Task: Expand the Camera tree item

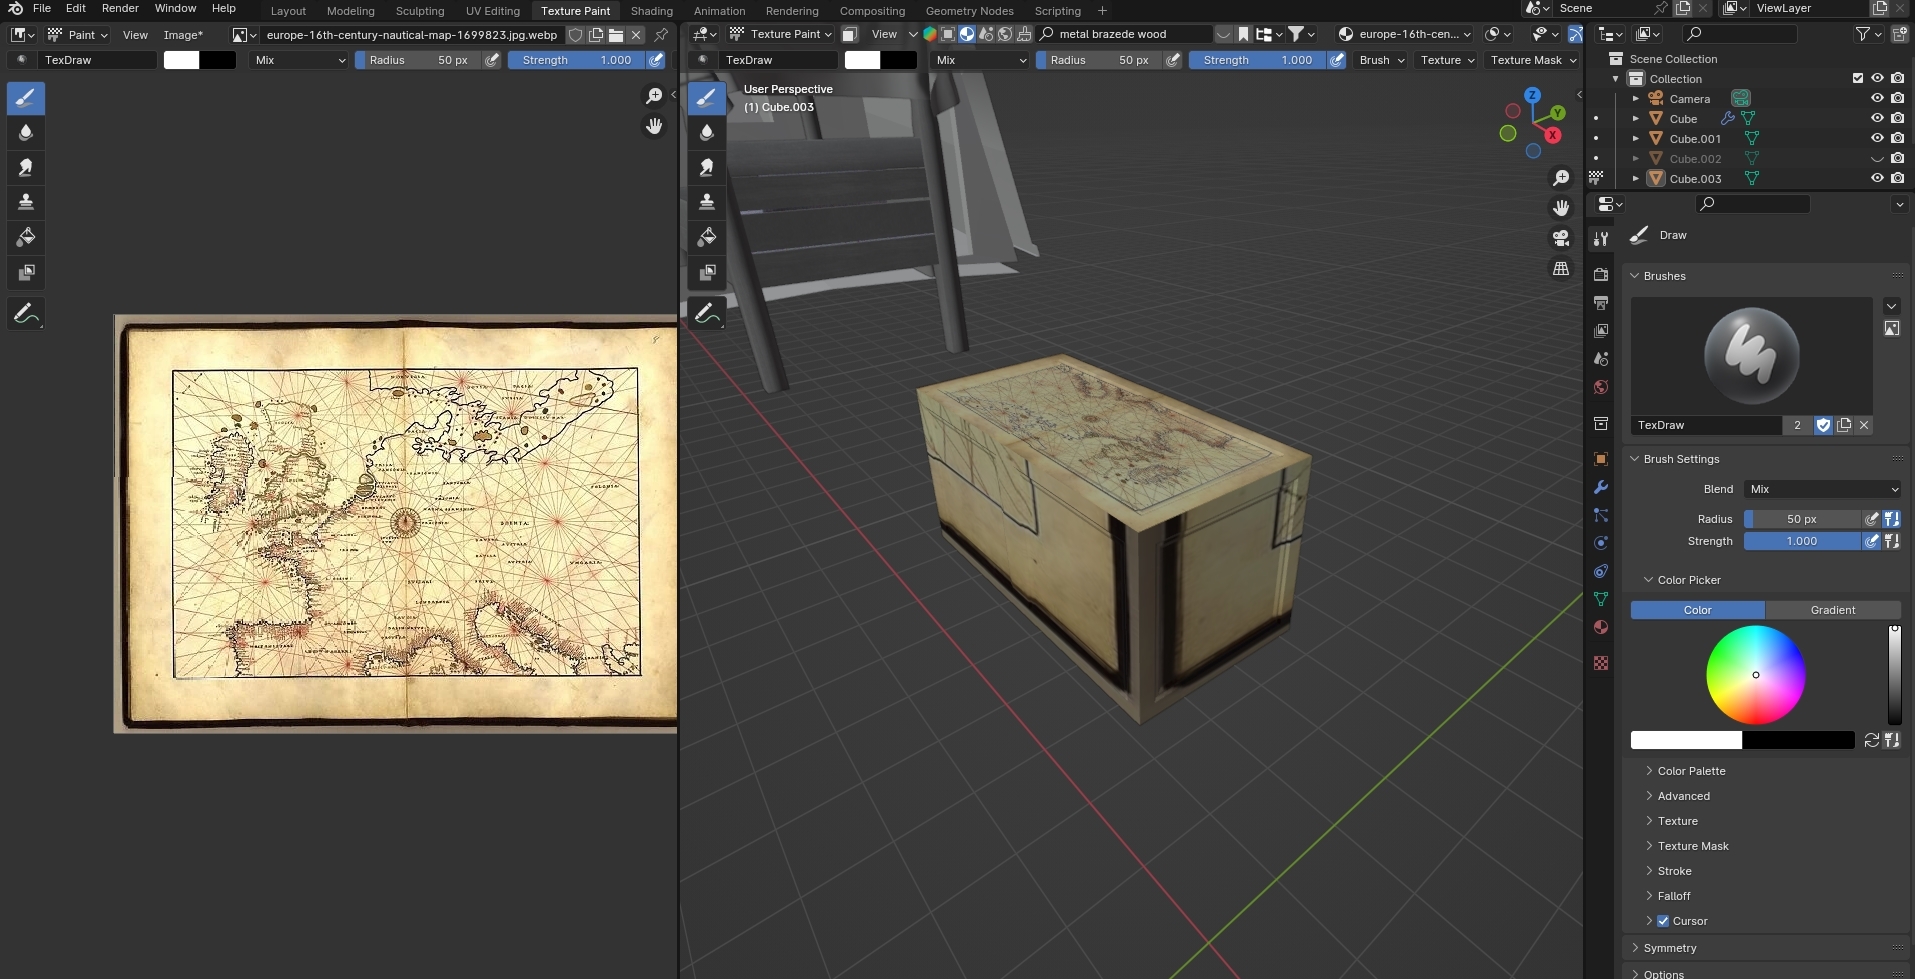Action: click(1636, 98)
